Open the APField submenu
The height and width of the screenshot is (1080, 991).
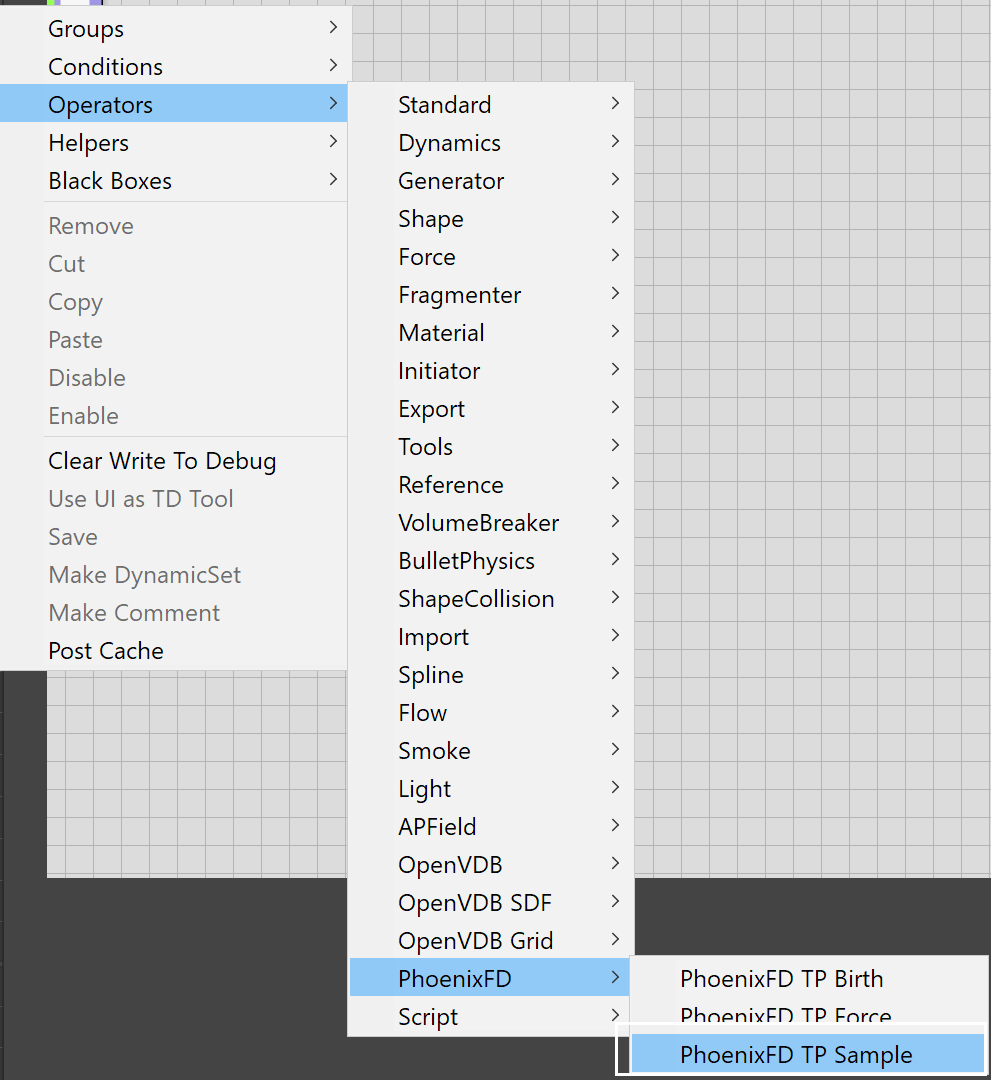(x=490, y=827)
